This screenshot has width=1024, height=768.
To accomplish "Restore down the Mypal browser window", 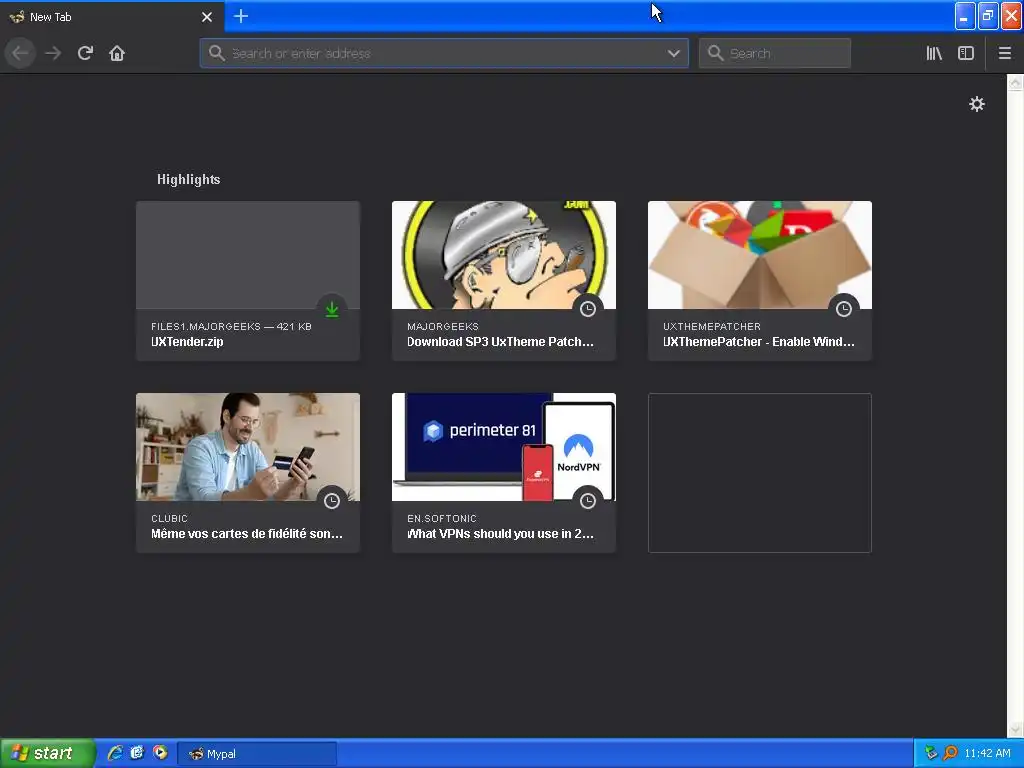I will pyautogui.click(x=987, y=16).
